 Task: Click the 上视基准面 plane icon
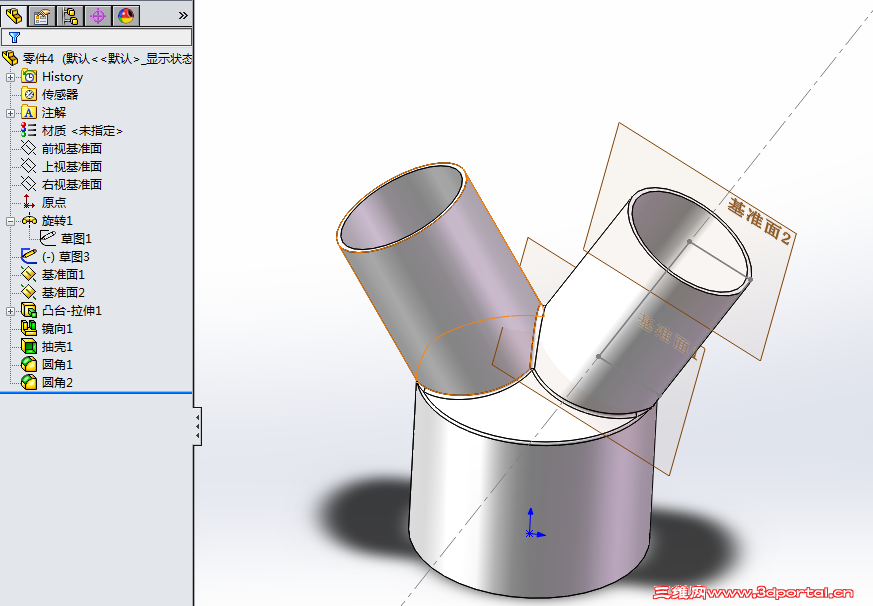coord(29,166)
